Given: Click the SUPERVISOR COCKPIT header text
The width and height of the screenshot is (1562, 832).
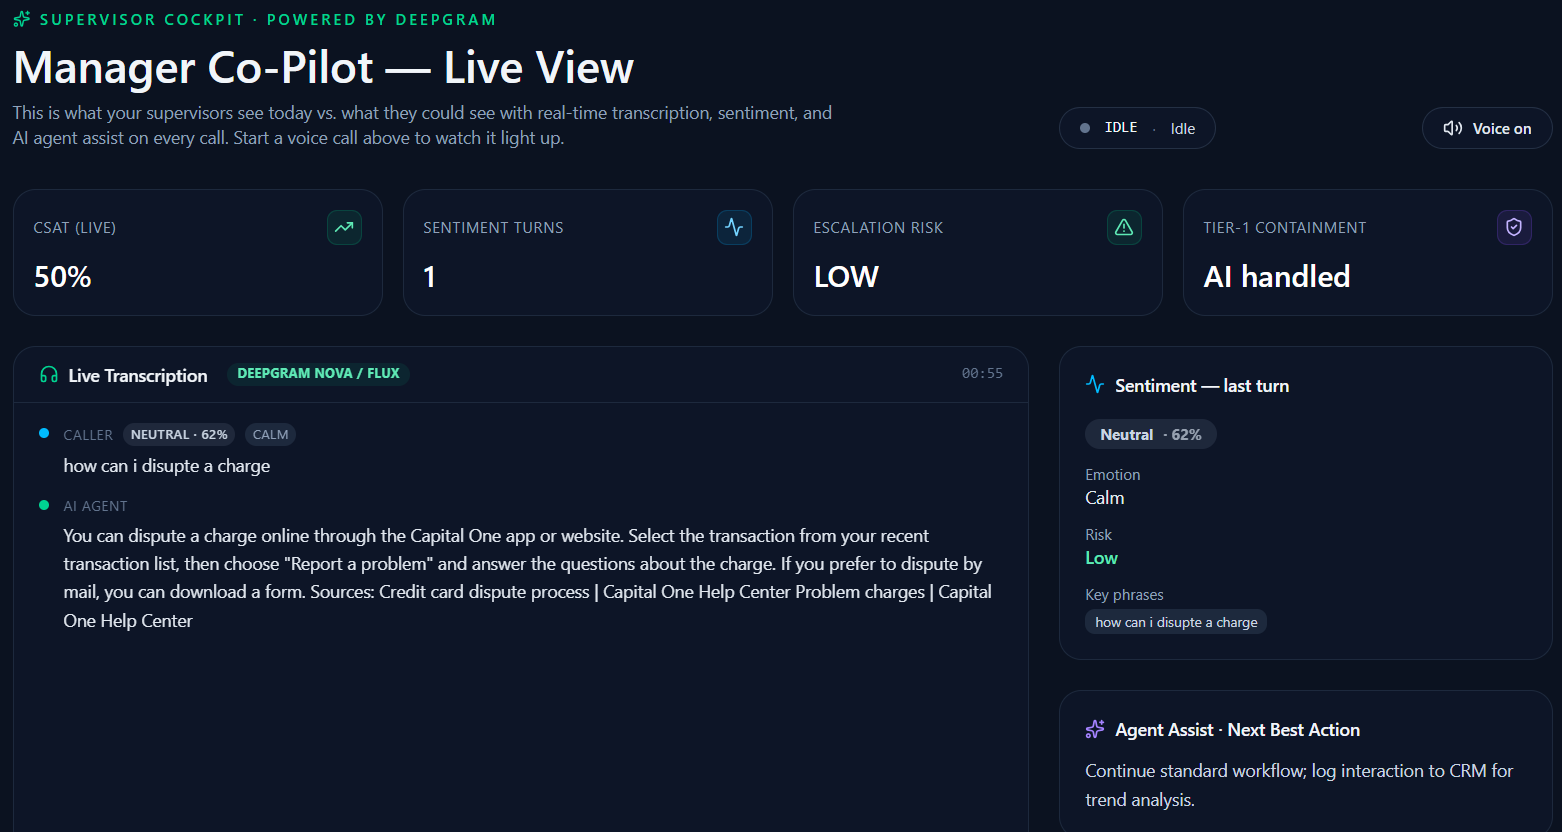Looking at the screenshot, I should [142, 20].
